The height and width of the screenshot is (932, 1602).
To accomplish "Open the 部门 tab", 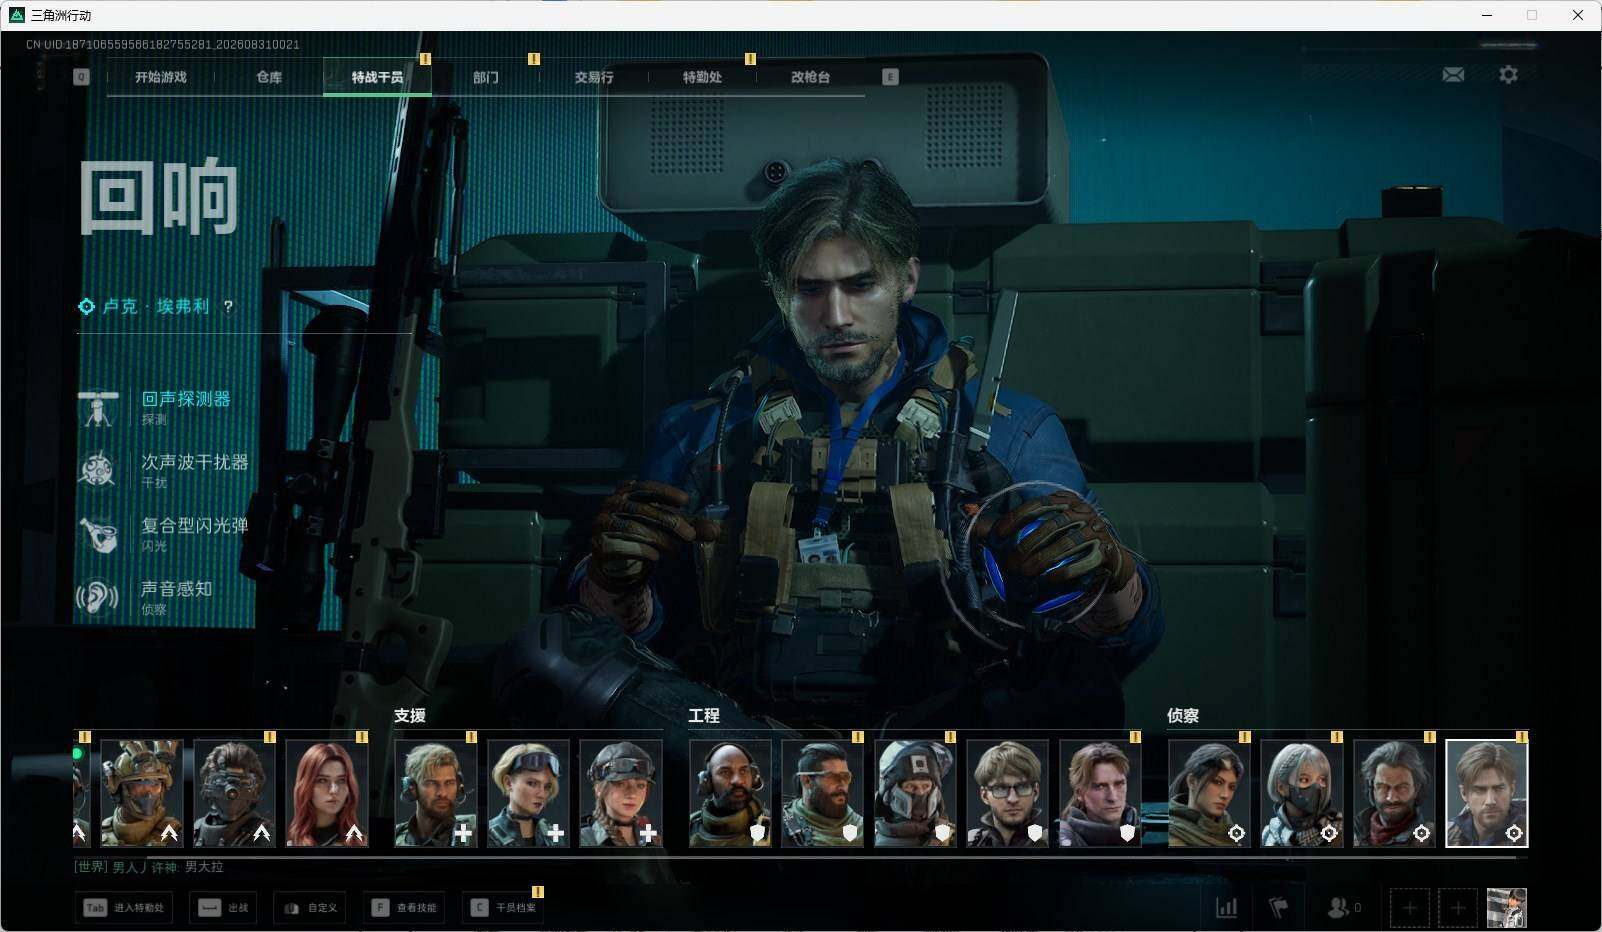I will [486, 77].
